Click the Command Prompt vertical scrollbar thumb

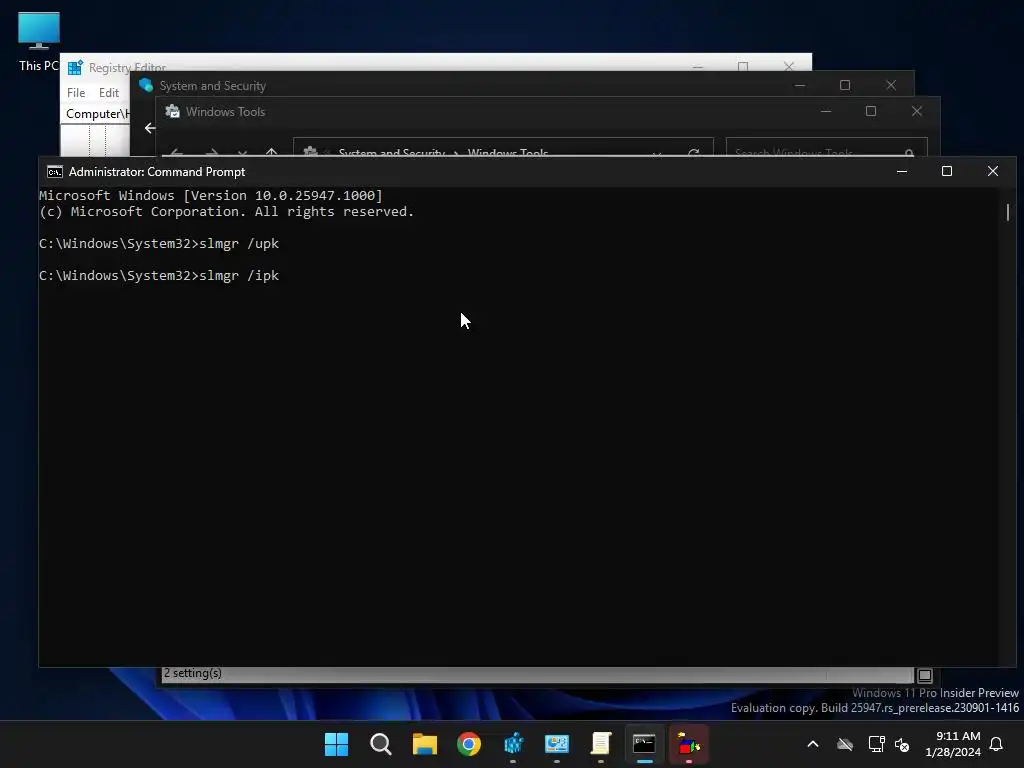coord(1008,212)
